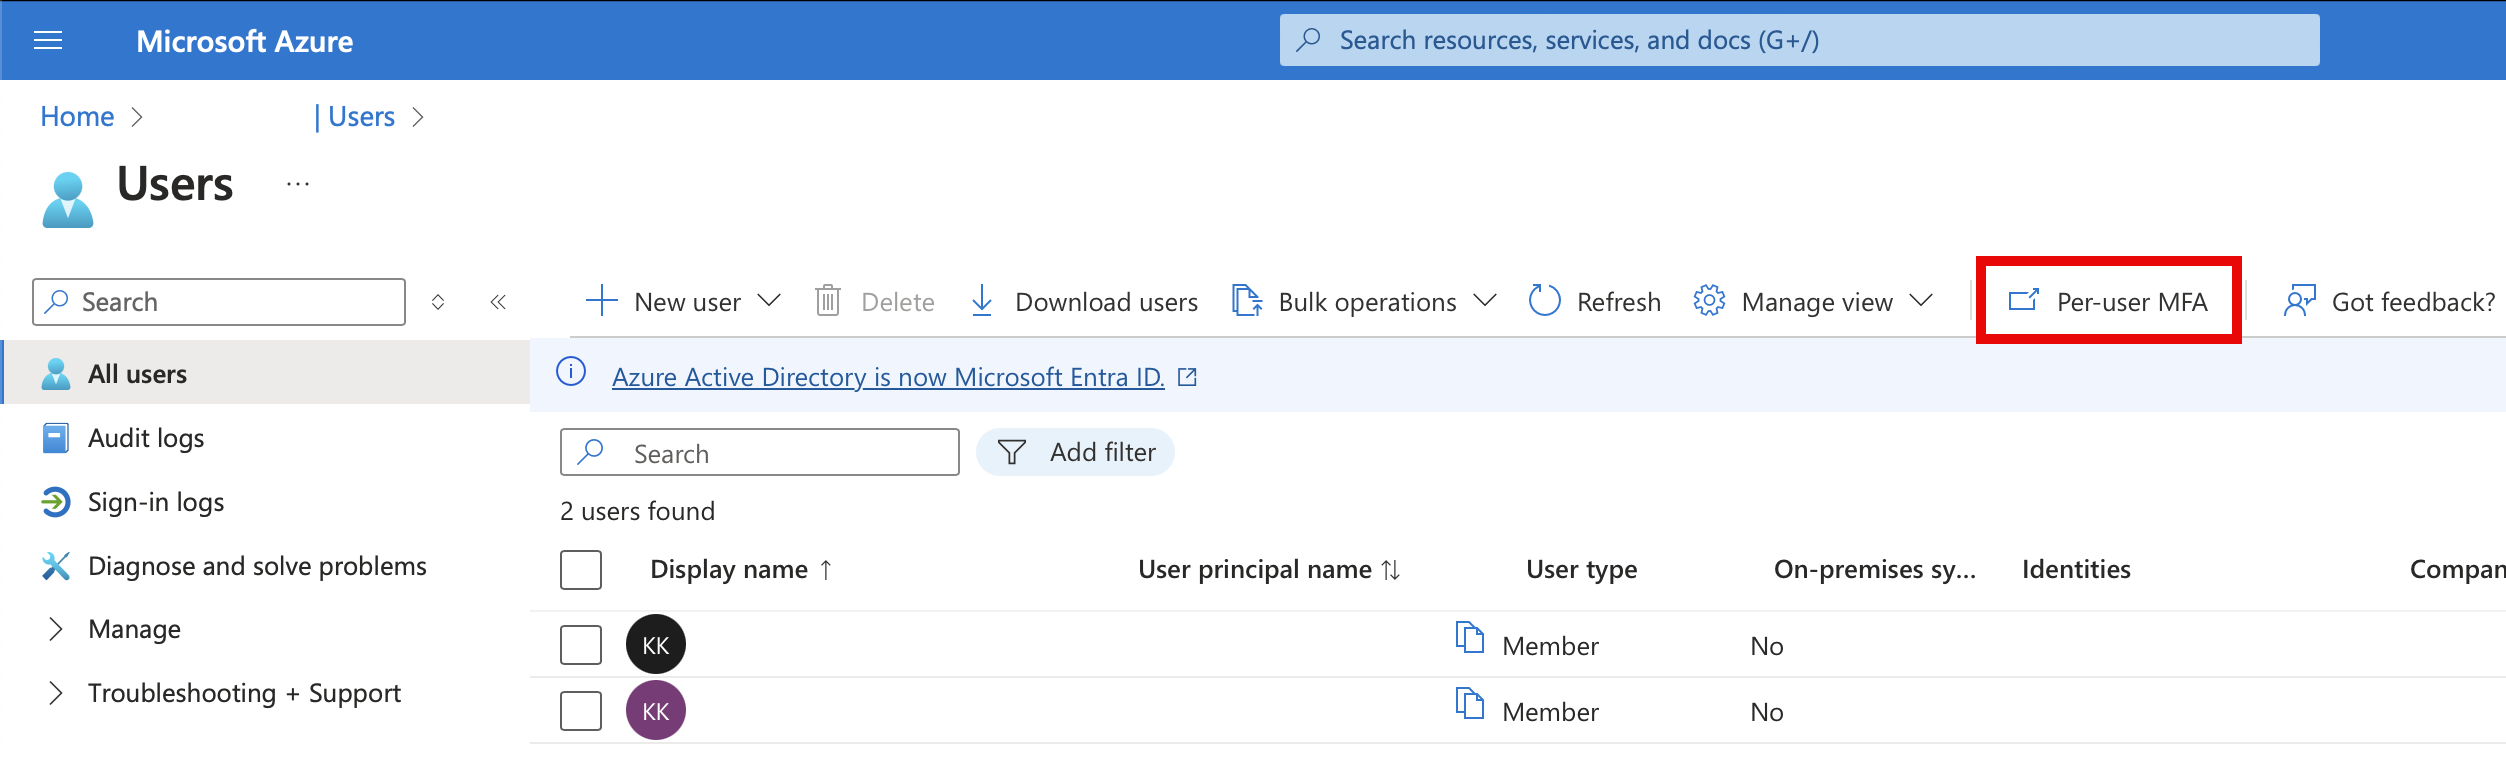
Task: Click the Download users arrow icon
Action: point(982,301)
